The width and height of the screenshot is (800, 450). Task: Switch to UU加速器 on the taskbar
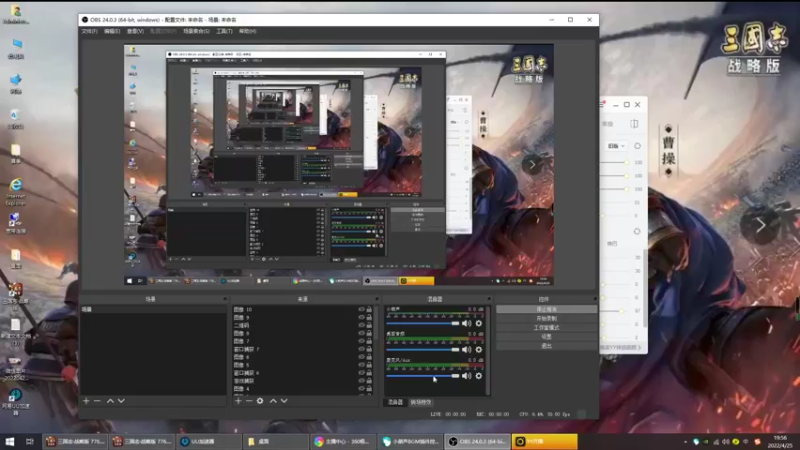pyautogui.click(x=208, y=442)
